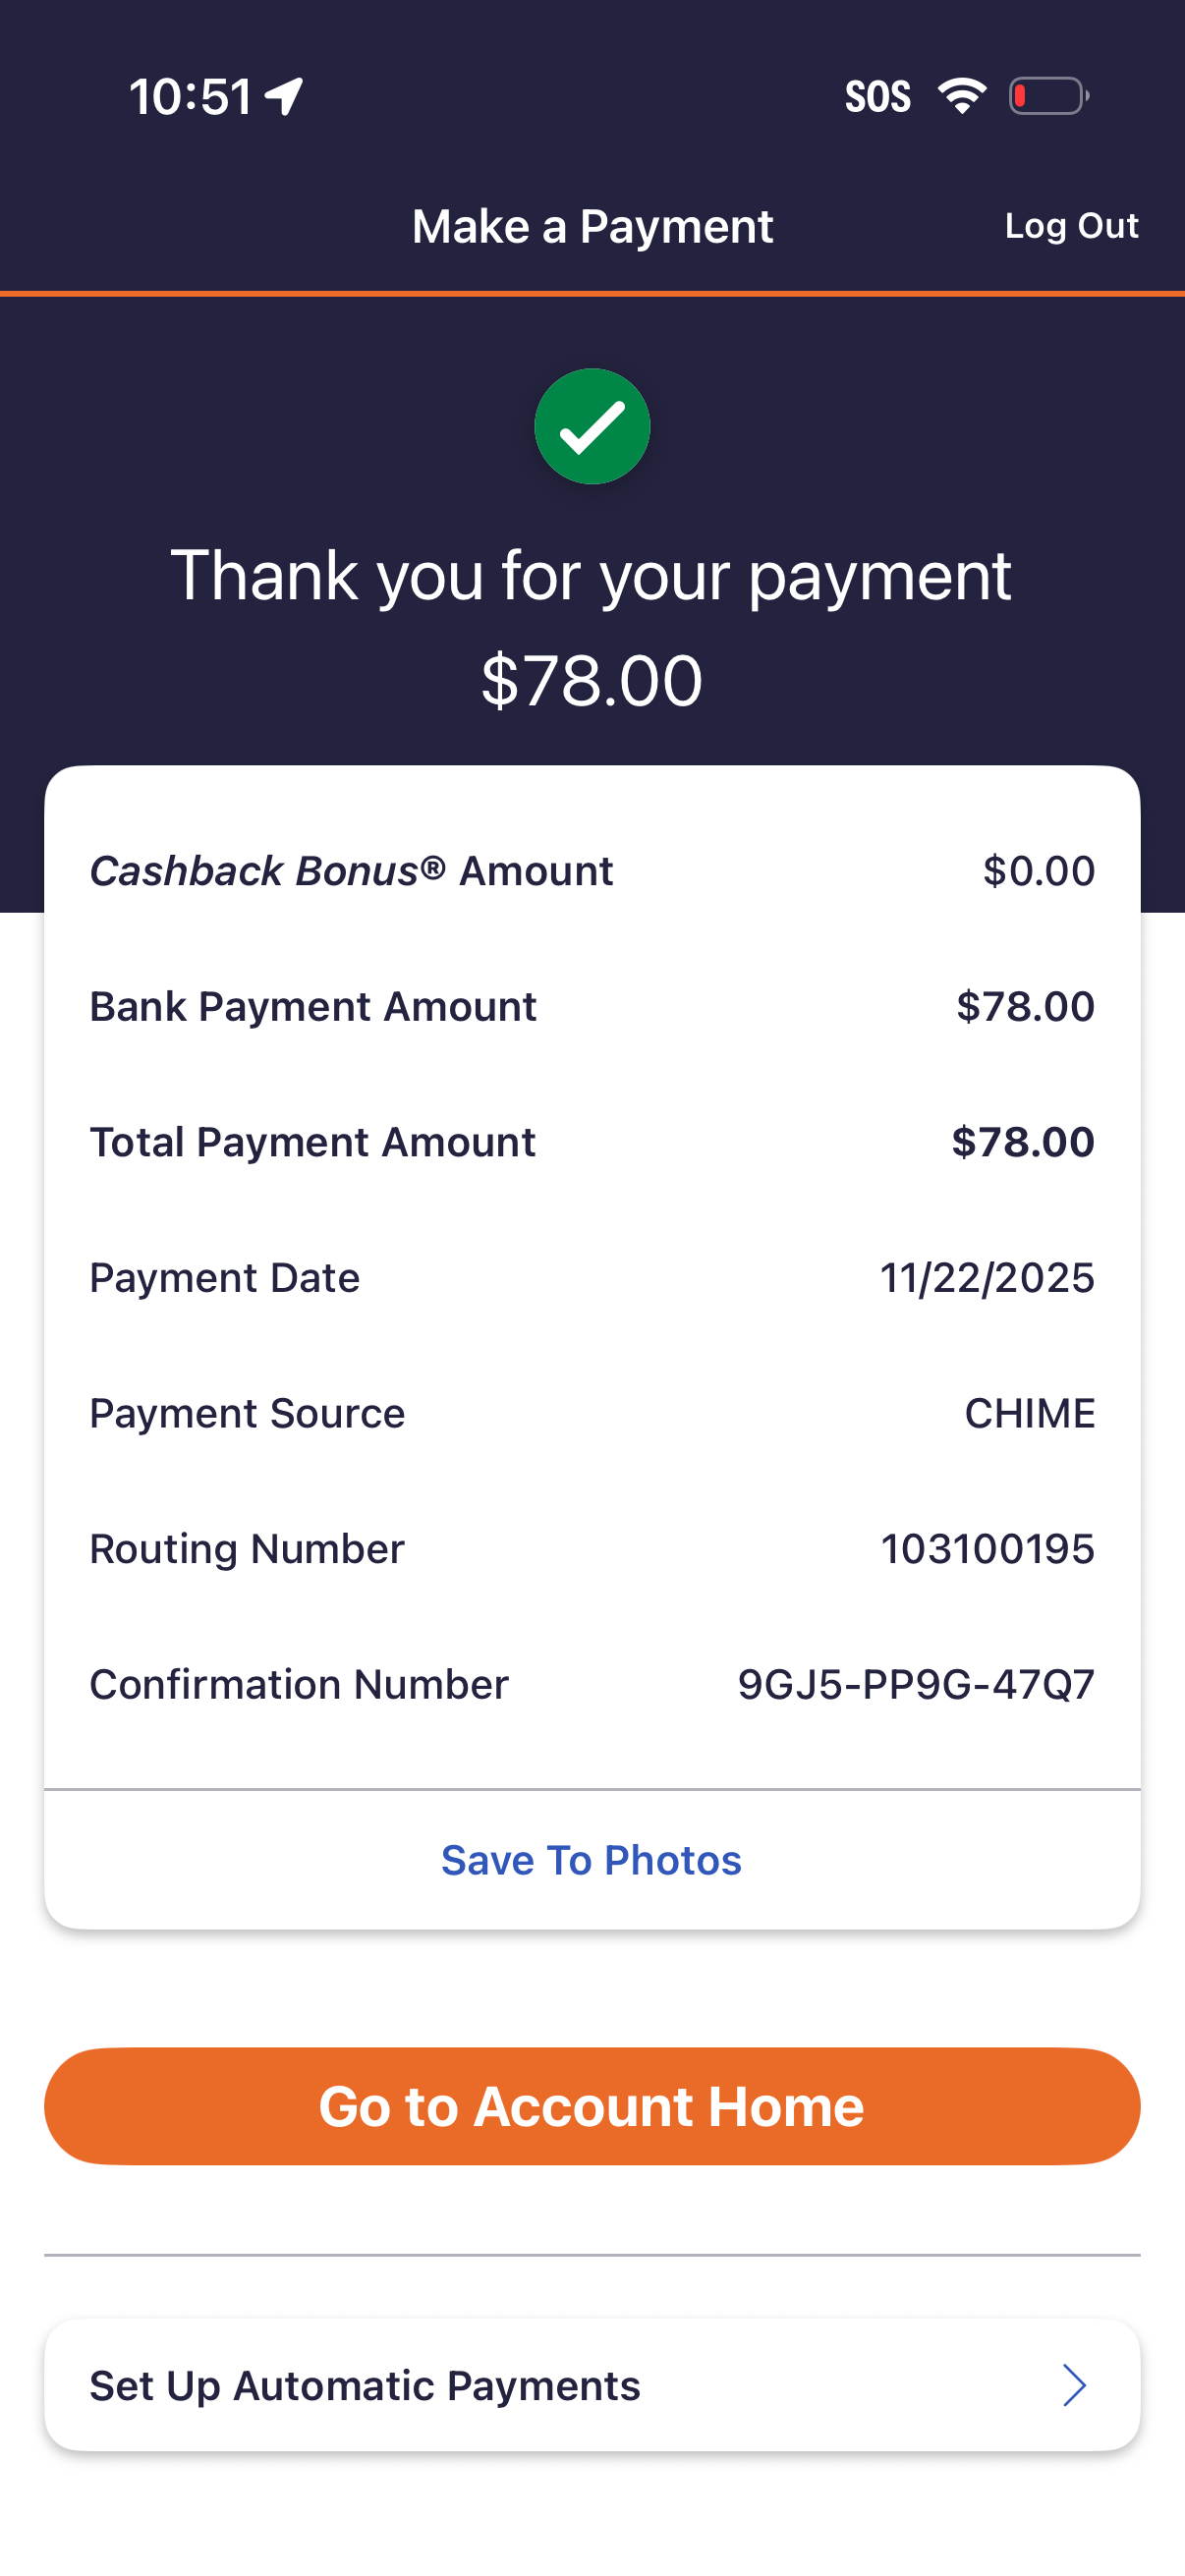Viewport: 1185px width, 2576px height.
Task: Tap the green payment success checkmark
Action: pos(592,427)
